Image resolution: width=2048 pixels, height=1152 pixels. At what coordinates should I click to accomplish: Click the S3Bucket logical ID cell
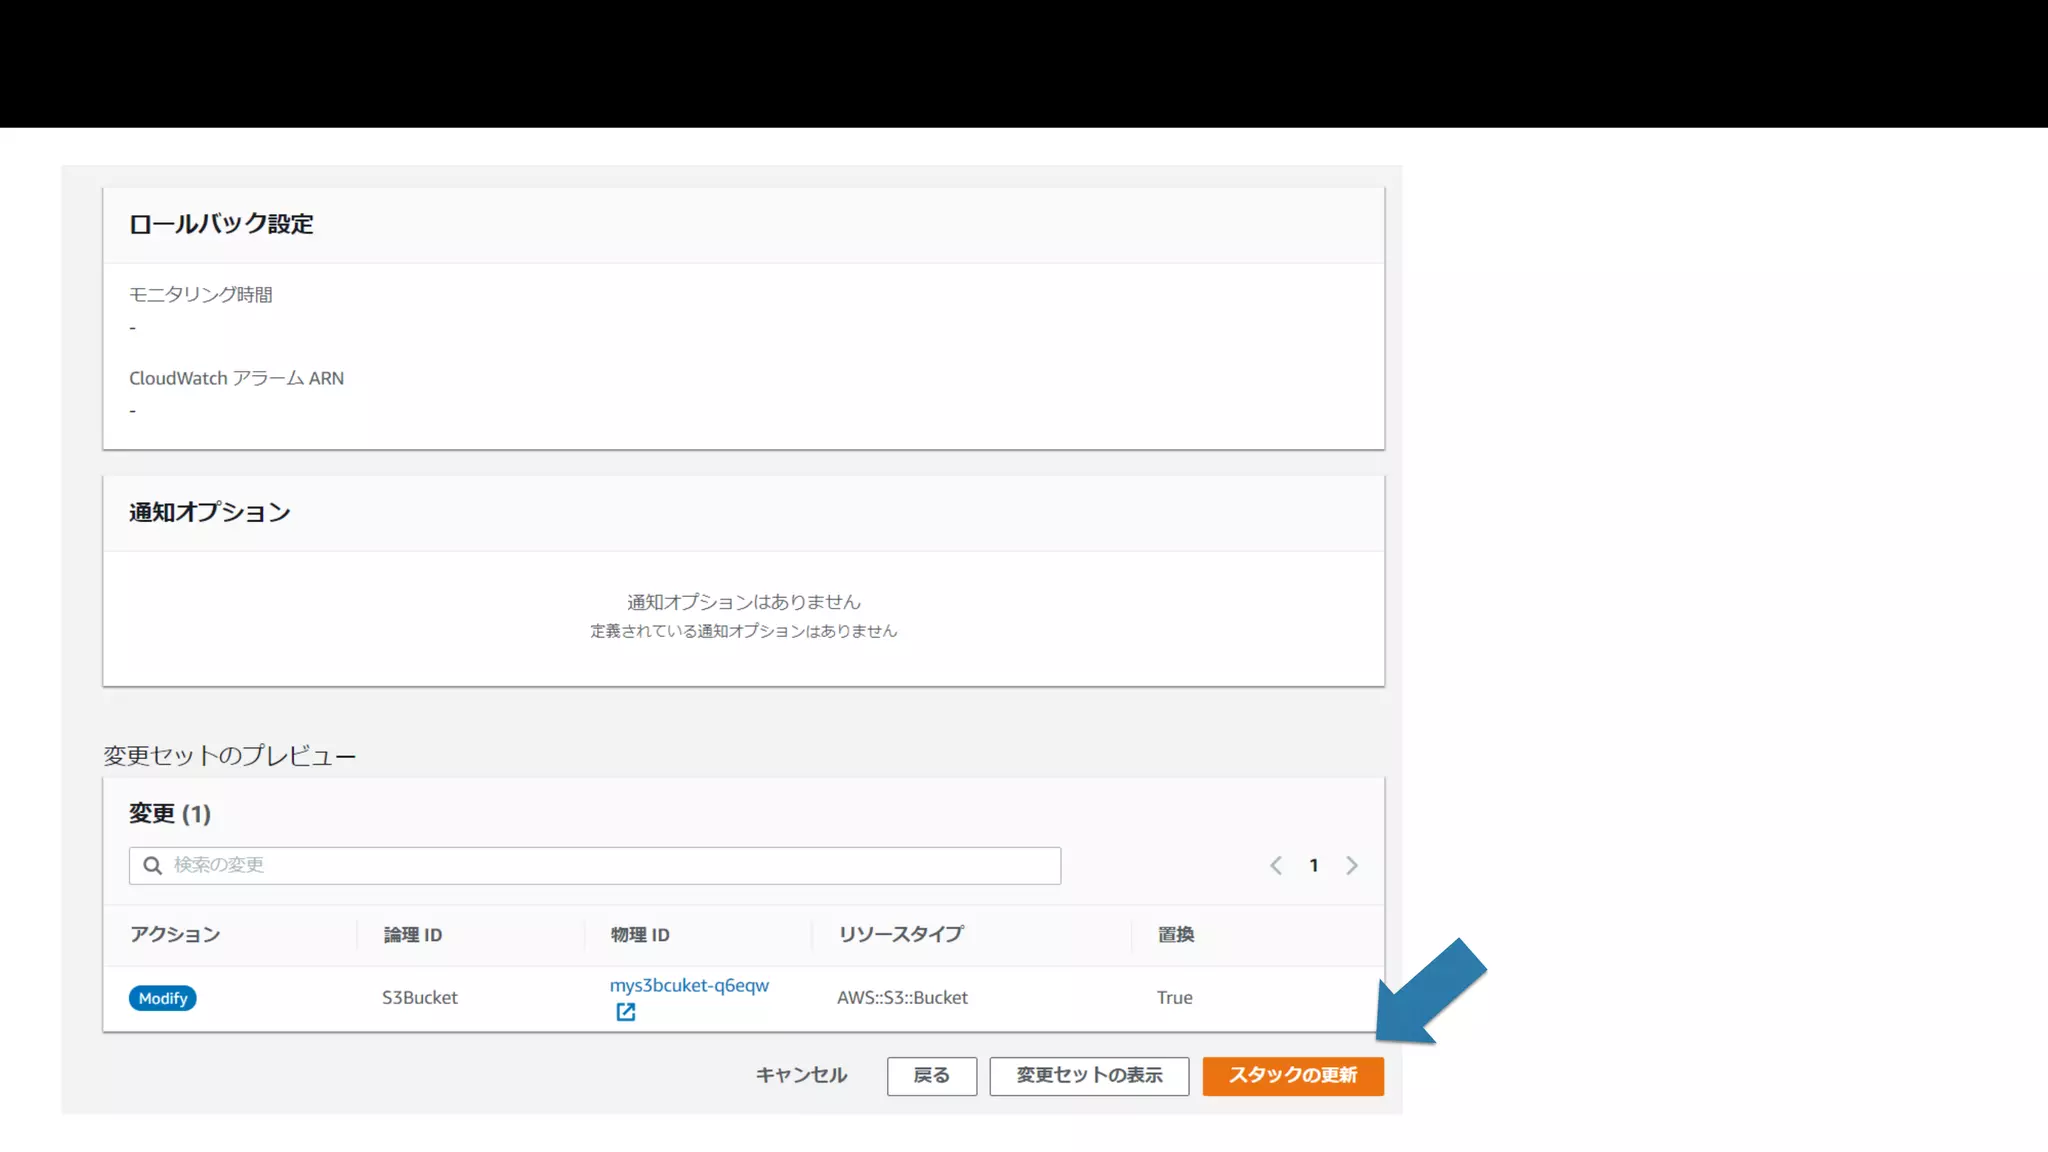(x=419, y=997)
